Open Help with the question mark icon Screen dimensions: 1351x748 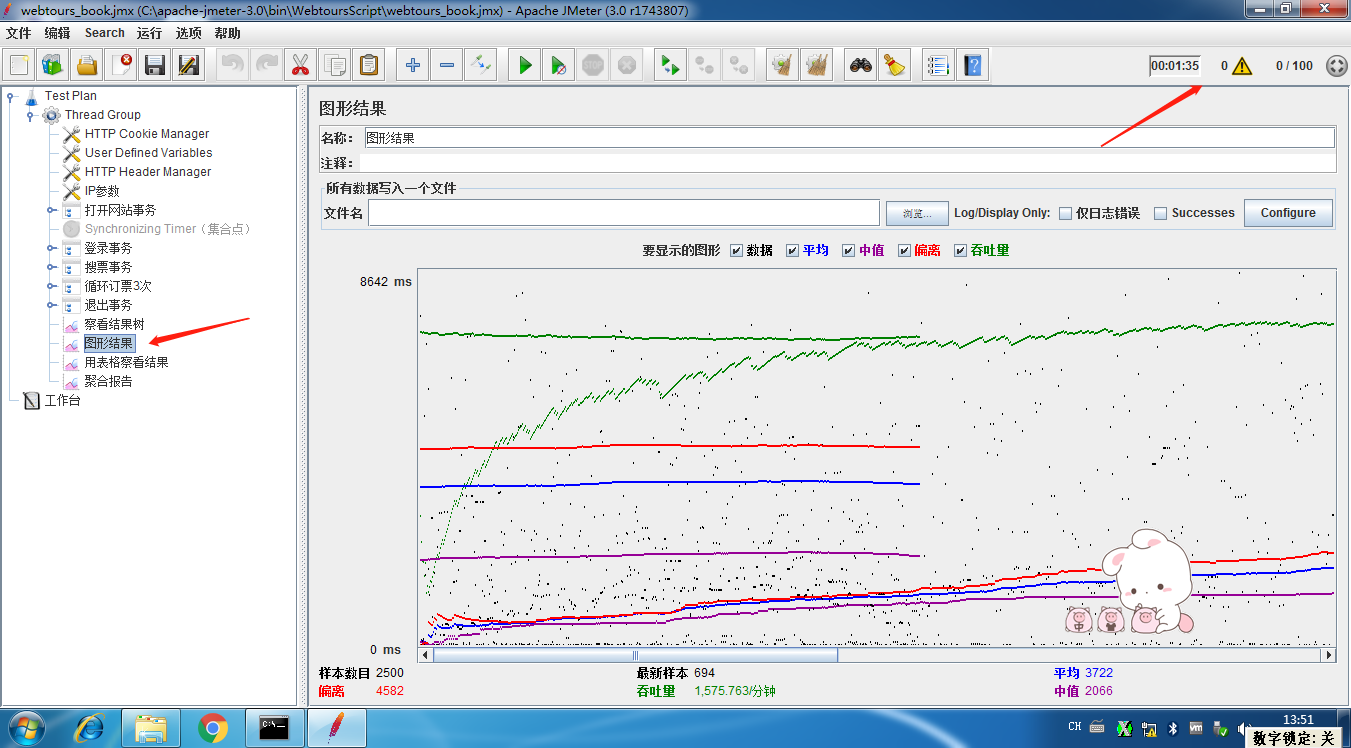click(972, 66)
